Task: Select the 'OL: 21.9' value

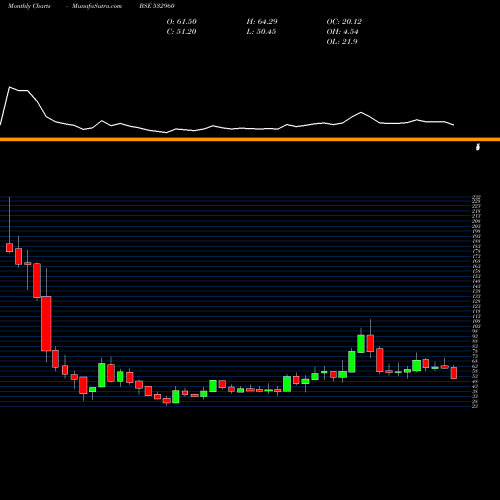Action: tap(342, 42)
